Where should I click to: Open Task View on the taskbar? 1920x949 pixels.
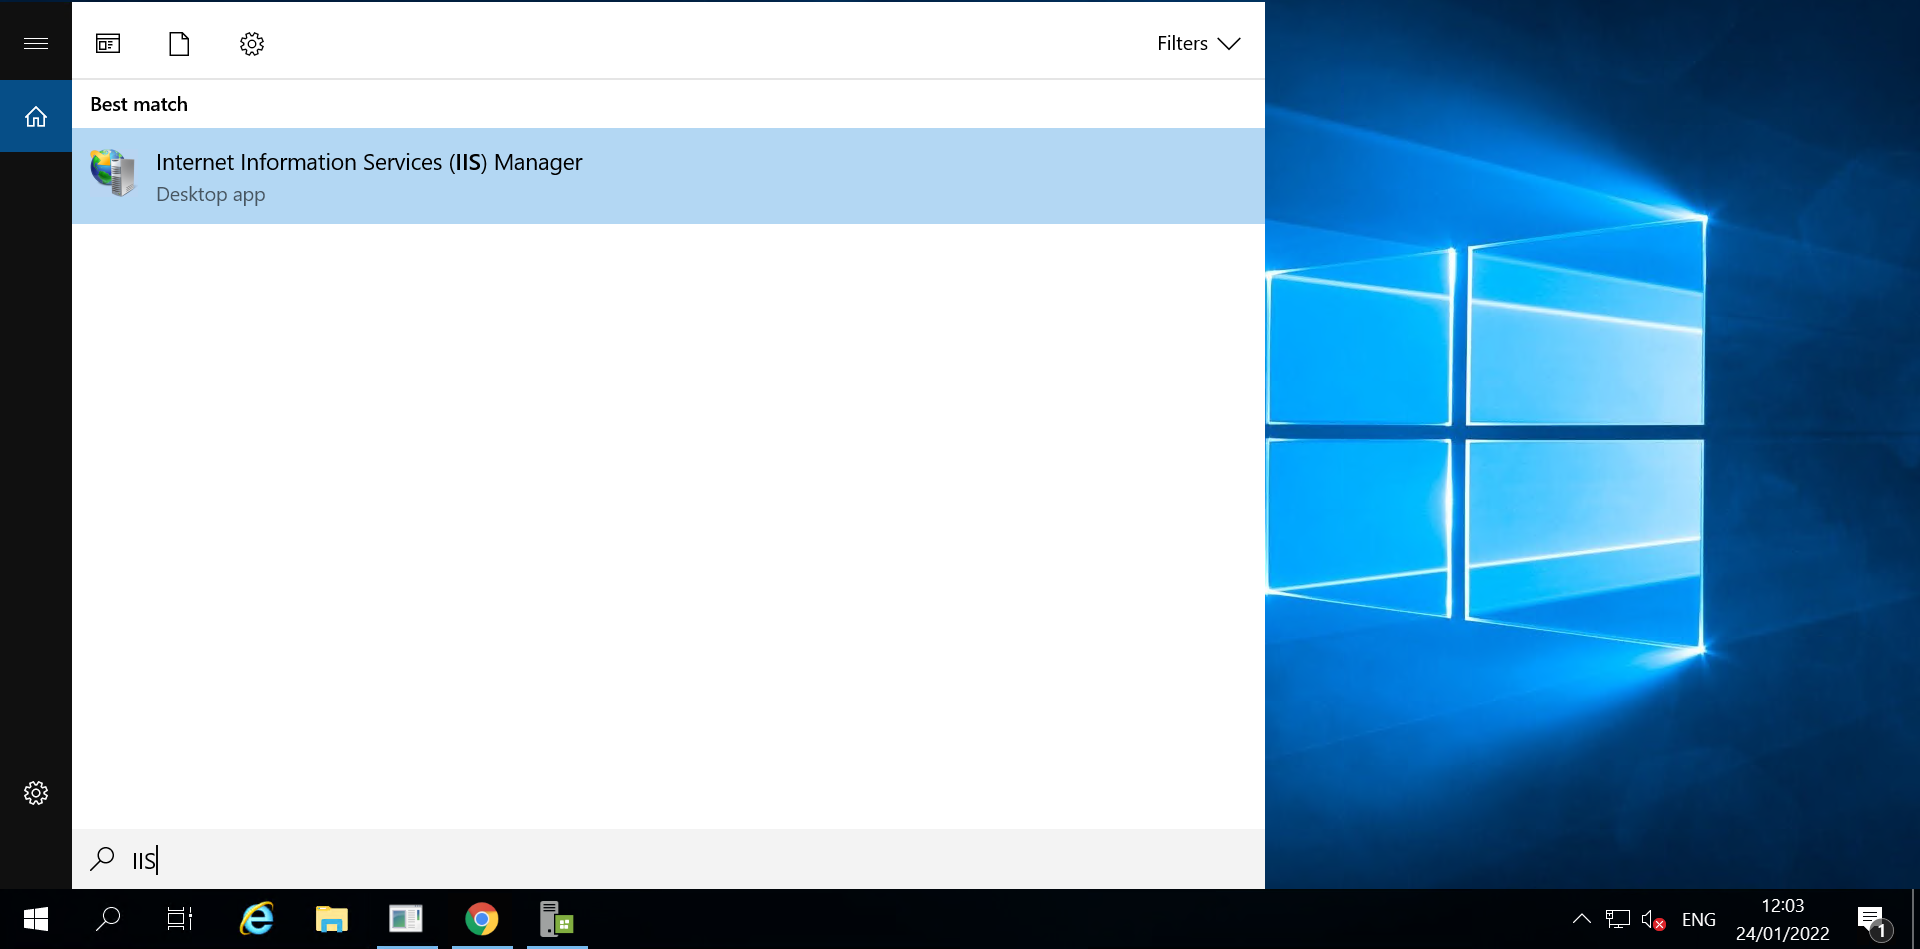tap(180, 919)
